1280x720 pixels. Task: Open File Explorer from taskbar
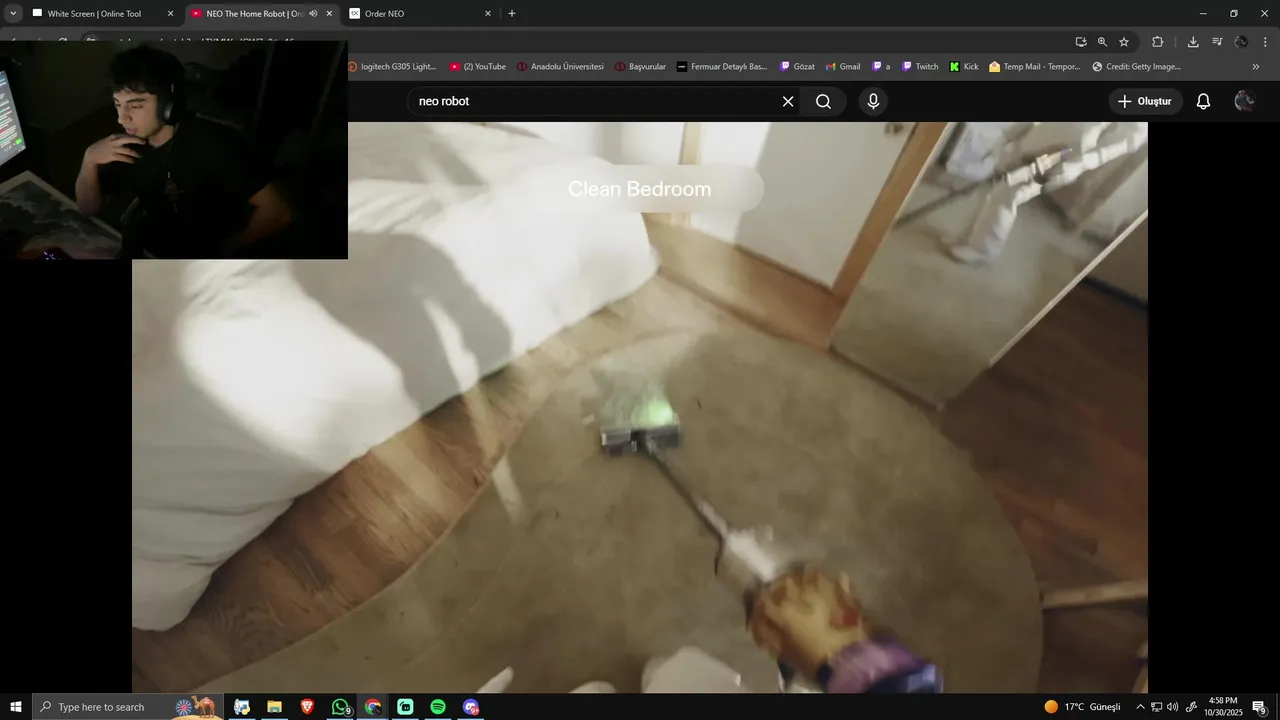pyautogui.click(x=274, y=707)
